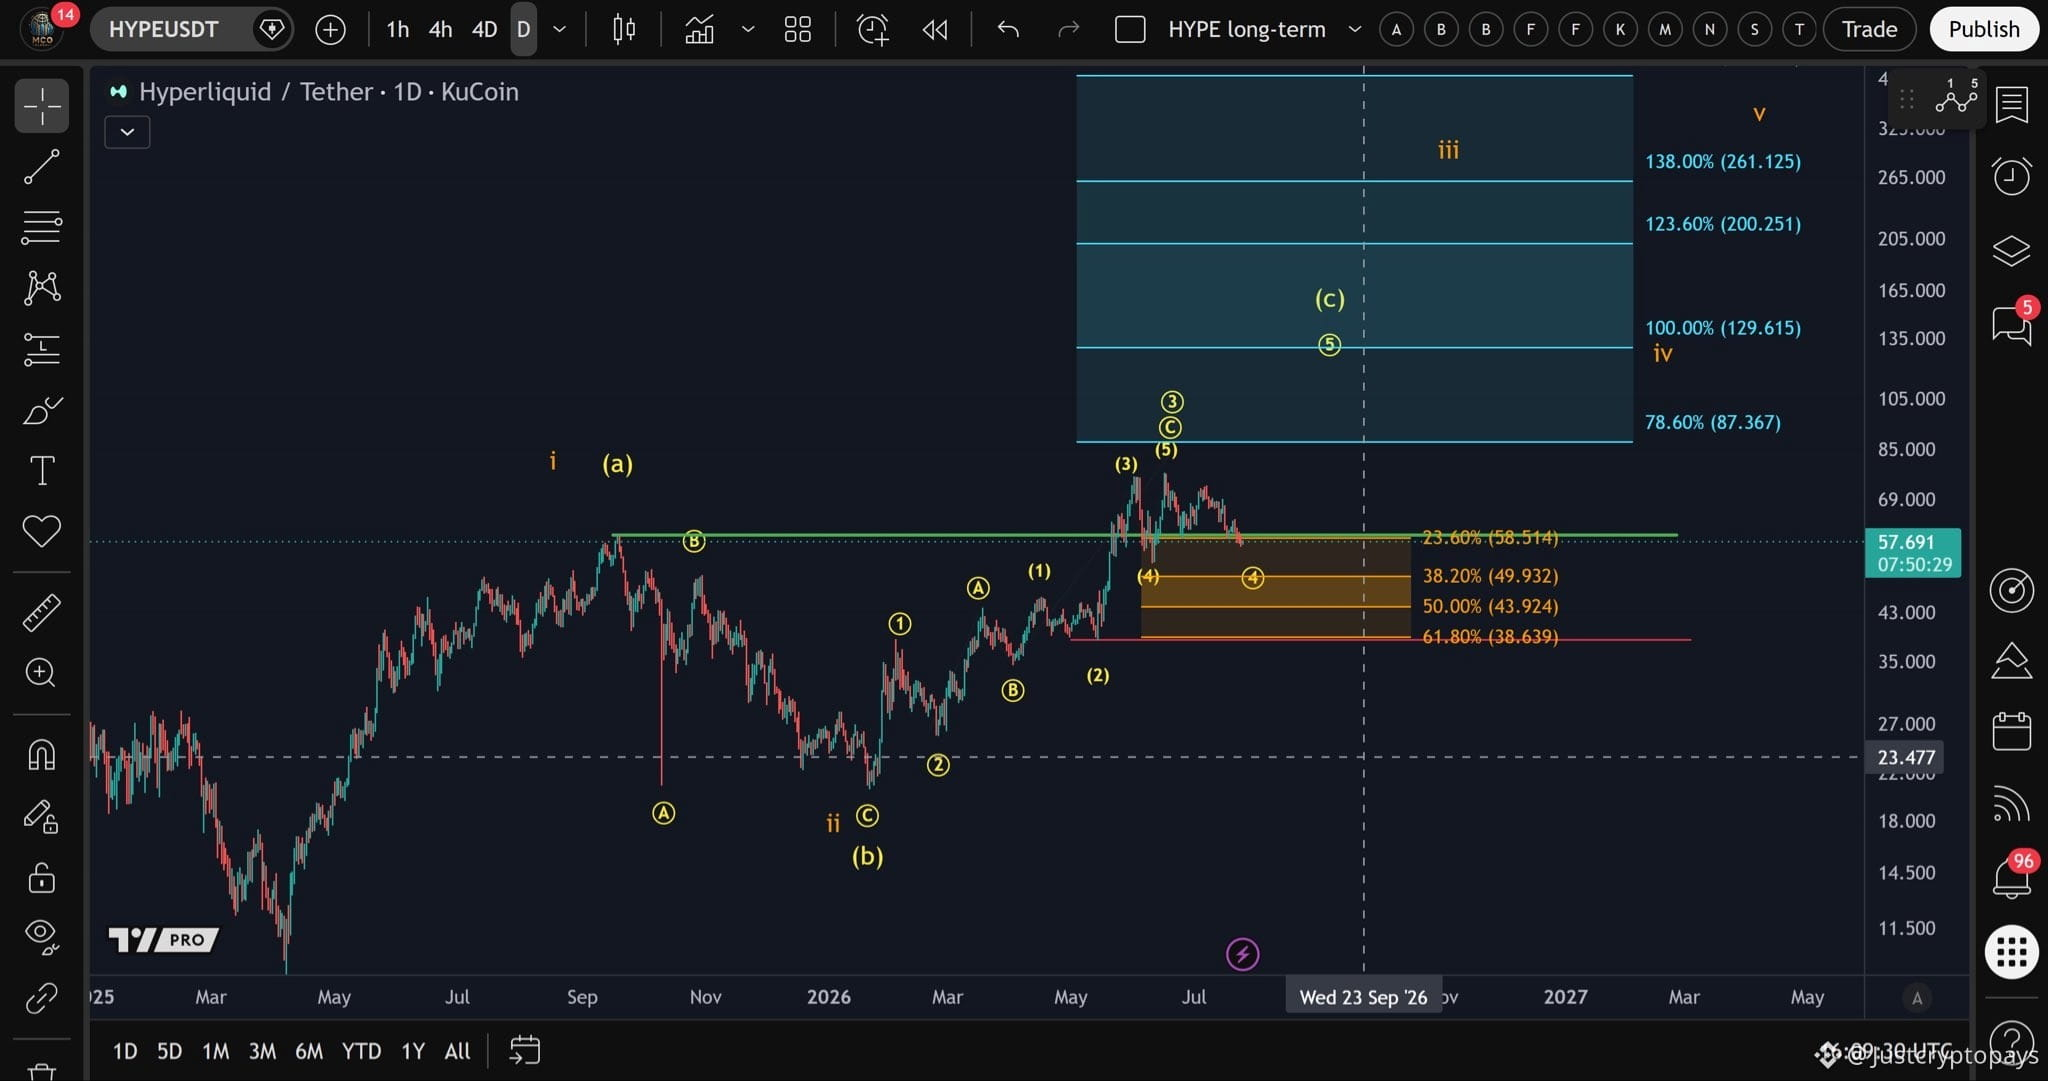Set the date range to 1D
The height and width of the screenshot is (1081, 2048).
pyautogui.click(x=125, y=1051)
